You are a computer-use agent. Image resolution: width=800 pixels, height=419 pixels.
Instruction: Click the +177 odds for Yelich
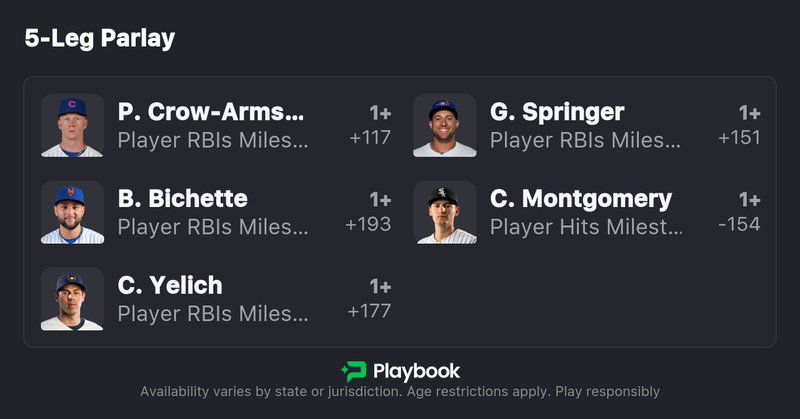[369, 311]
